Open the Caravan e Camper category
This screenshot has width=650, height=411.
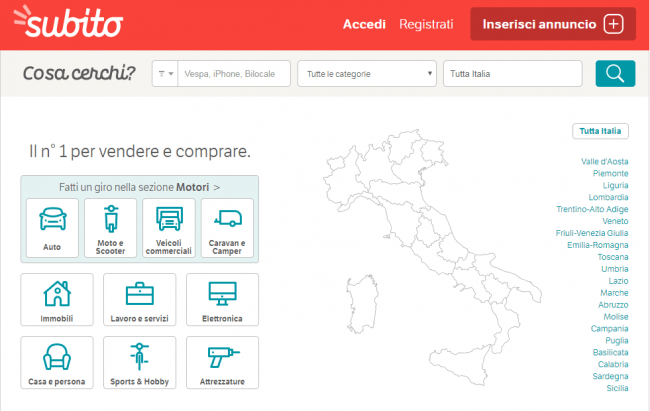tap(227, 228)
